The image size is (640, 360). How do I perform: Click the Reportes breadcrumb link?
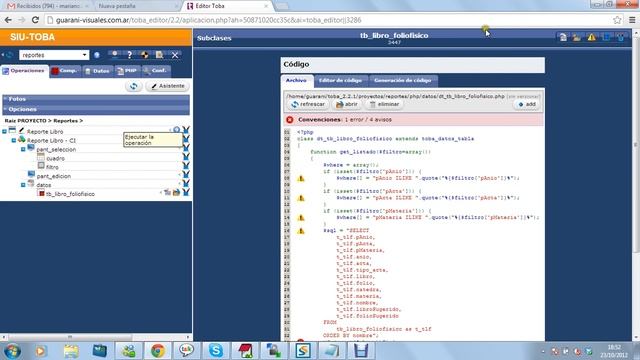(x=65, y=121)
